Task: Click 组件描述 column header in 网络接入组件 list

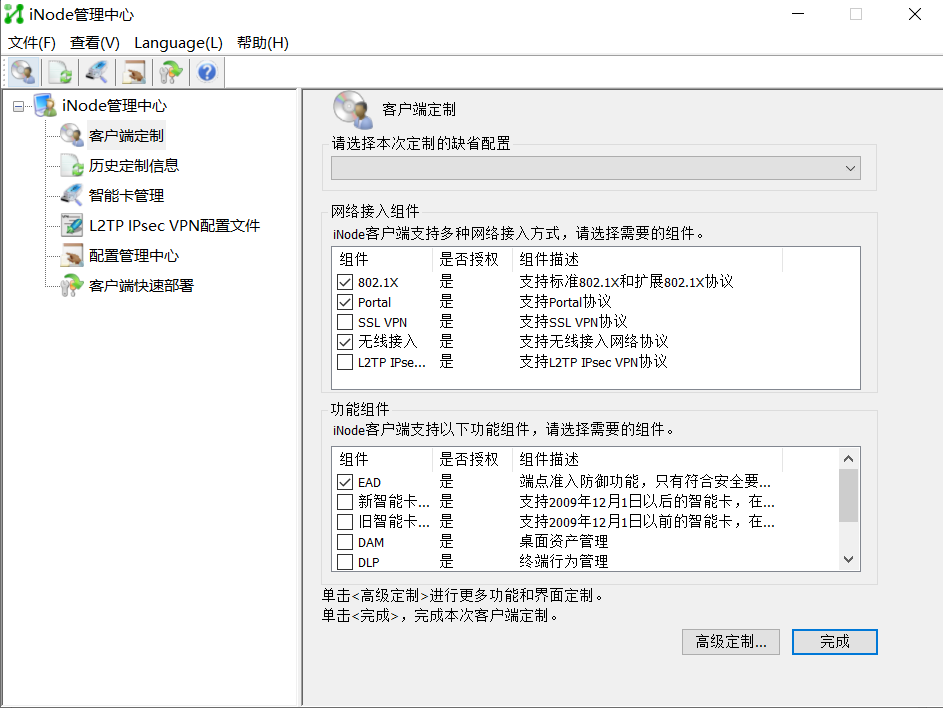Action: 647,259
